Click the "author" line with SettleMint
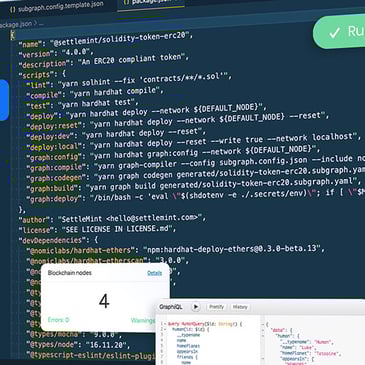365x365 pixels. tap(112, 219)
